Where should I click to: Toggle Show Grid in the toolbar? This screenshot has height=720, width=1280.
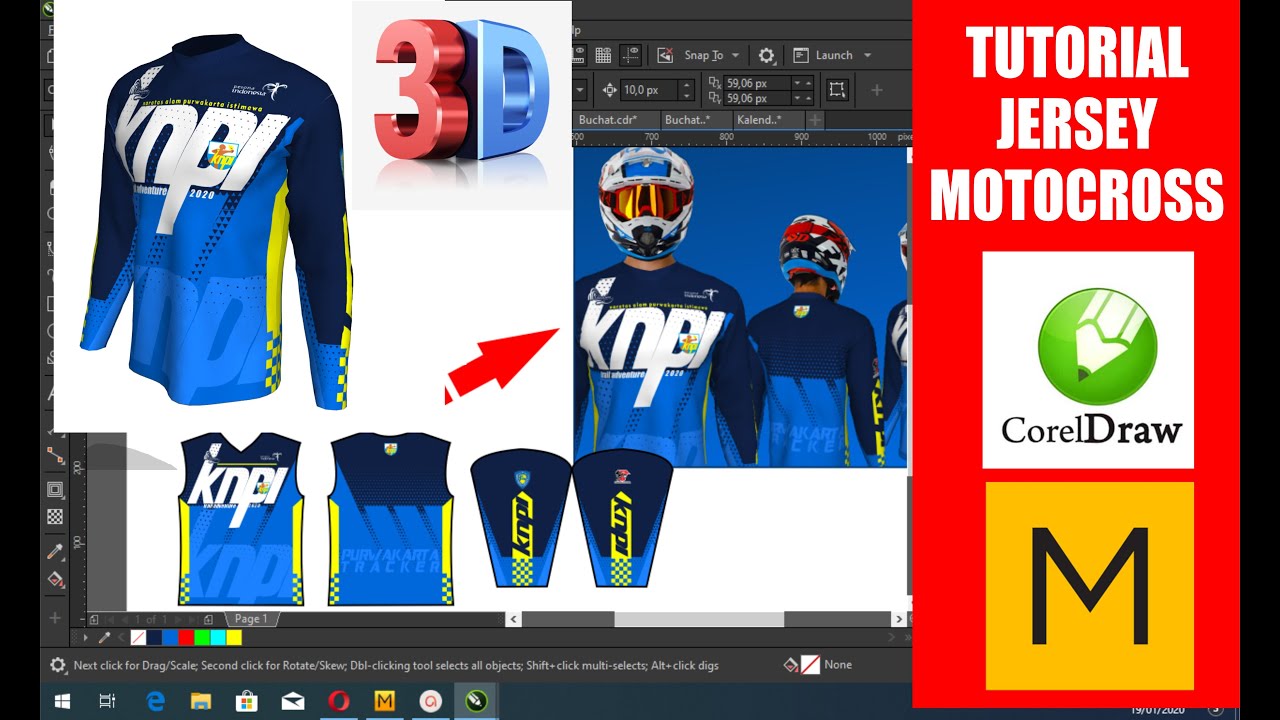(604, 55)
